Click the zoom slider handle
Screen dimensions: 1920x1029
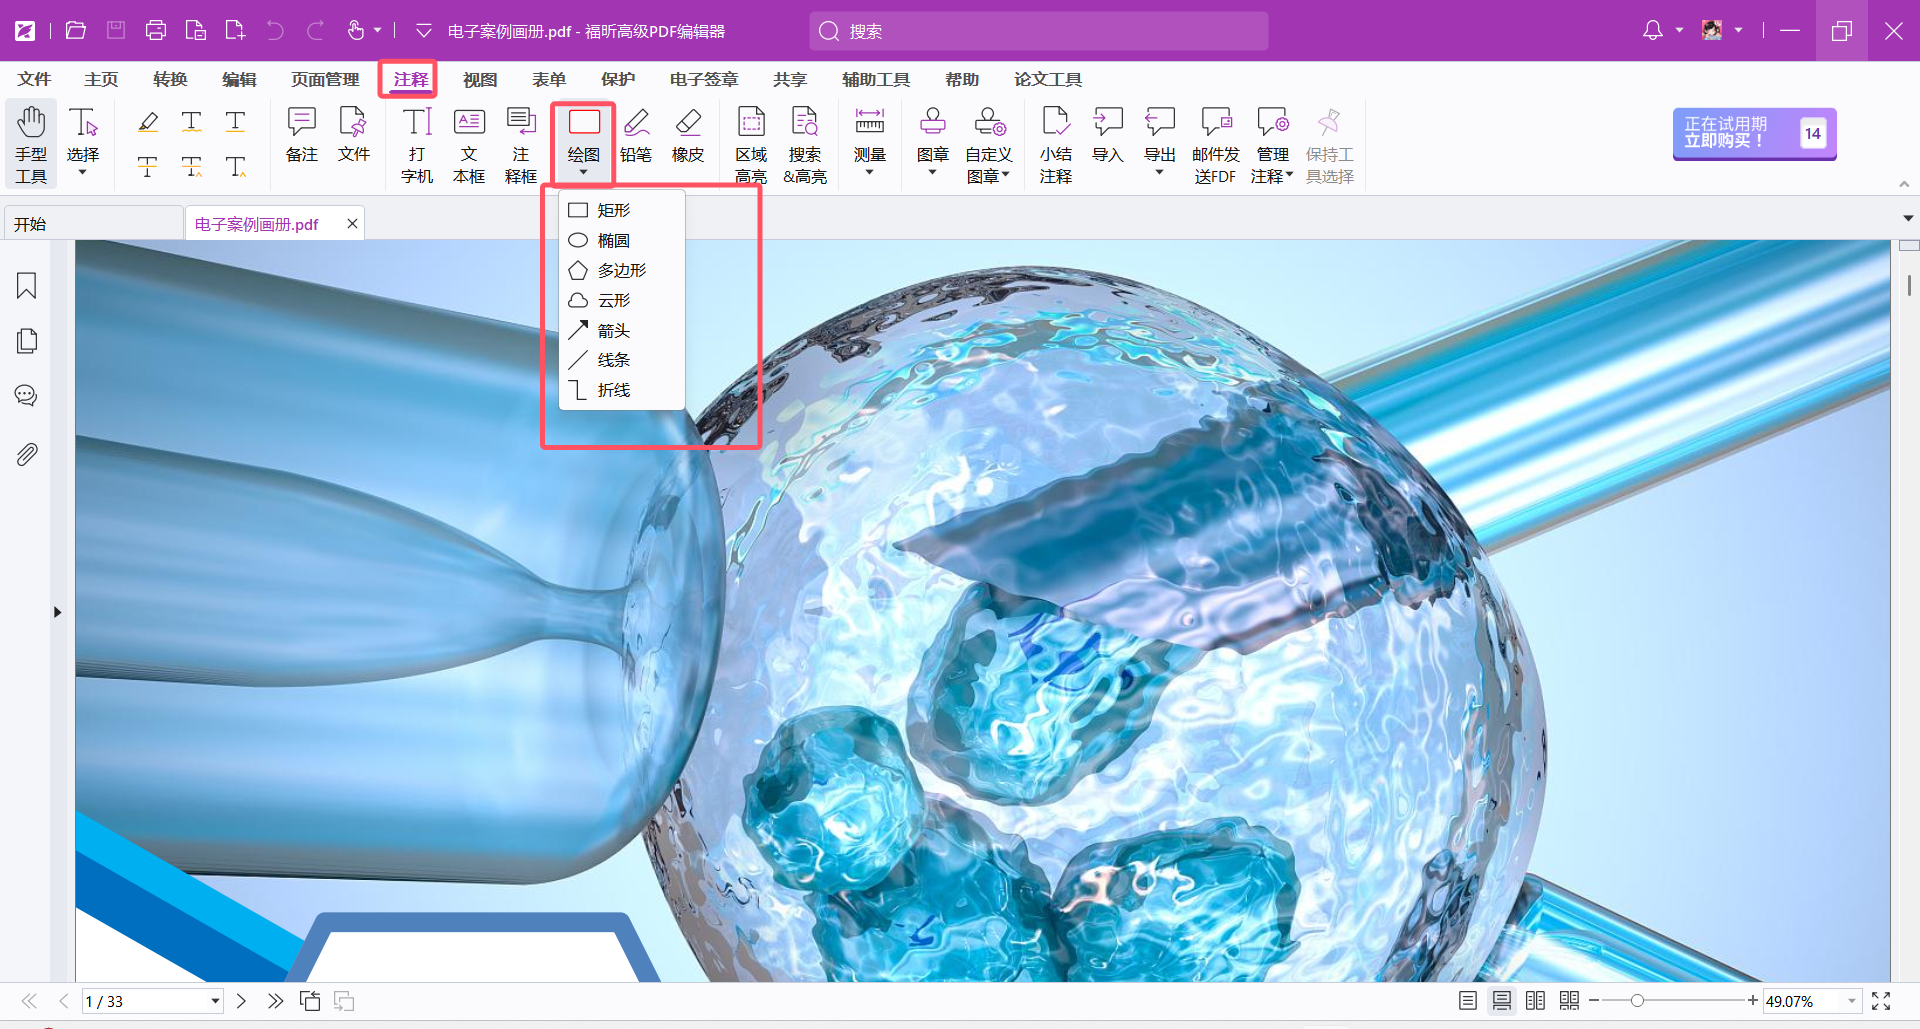click(1637, 1000)
